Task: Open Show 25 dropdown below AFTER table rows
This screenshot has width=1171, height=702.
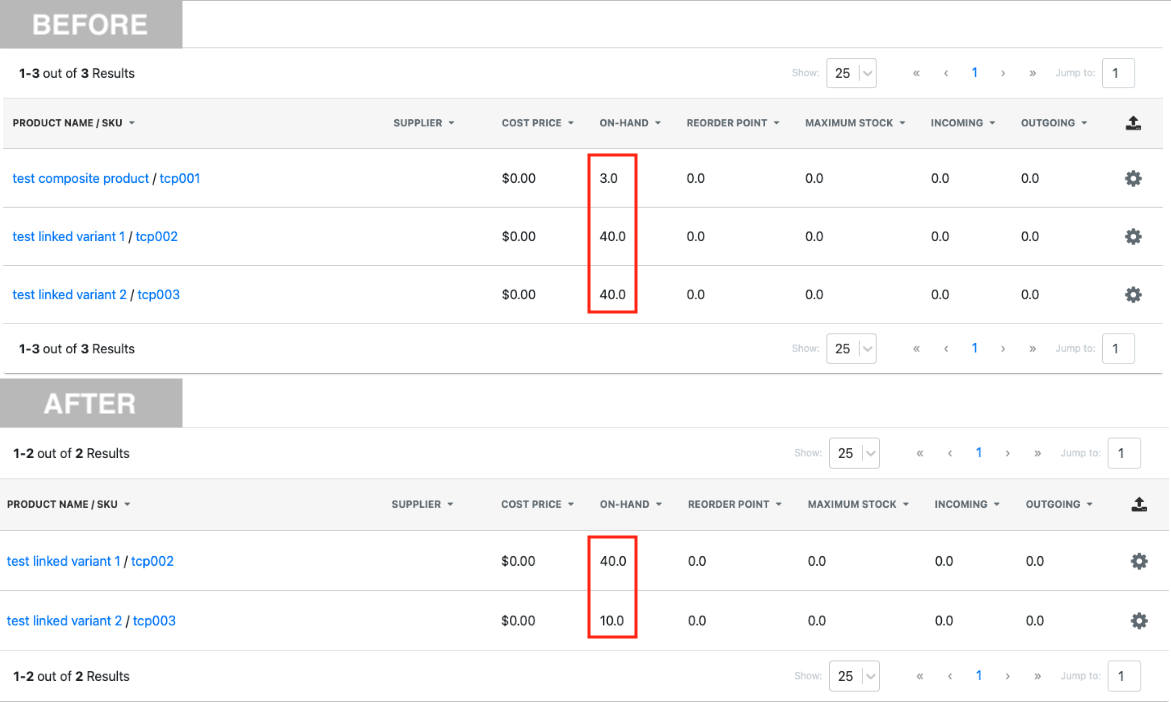Action: coord(854,677)
